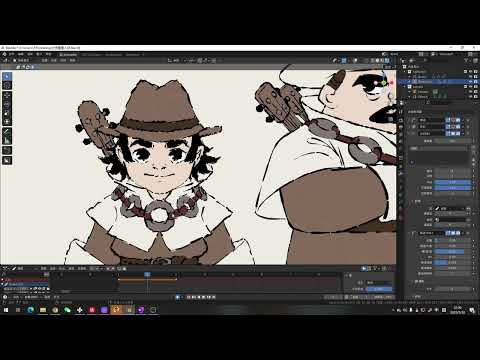Click the blue value field in the timeline side panel
The height and width of the screenshot is (360, 480).
tap(379, 289)
